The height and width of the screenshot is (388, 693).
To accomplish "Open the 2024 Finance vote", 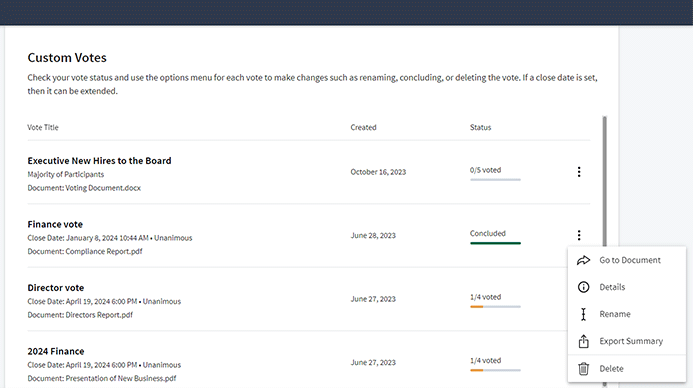I will (x=56, y=351).
